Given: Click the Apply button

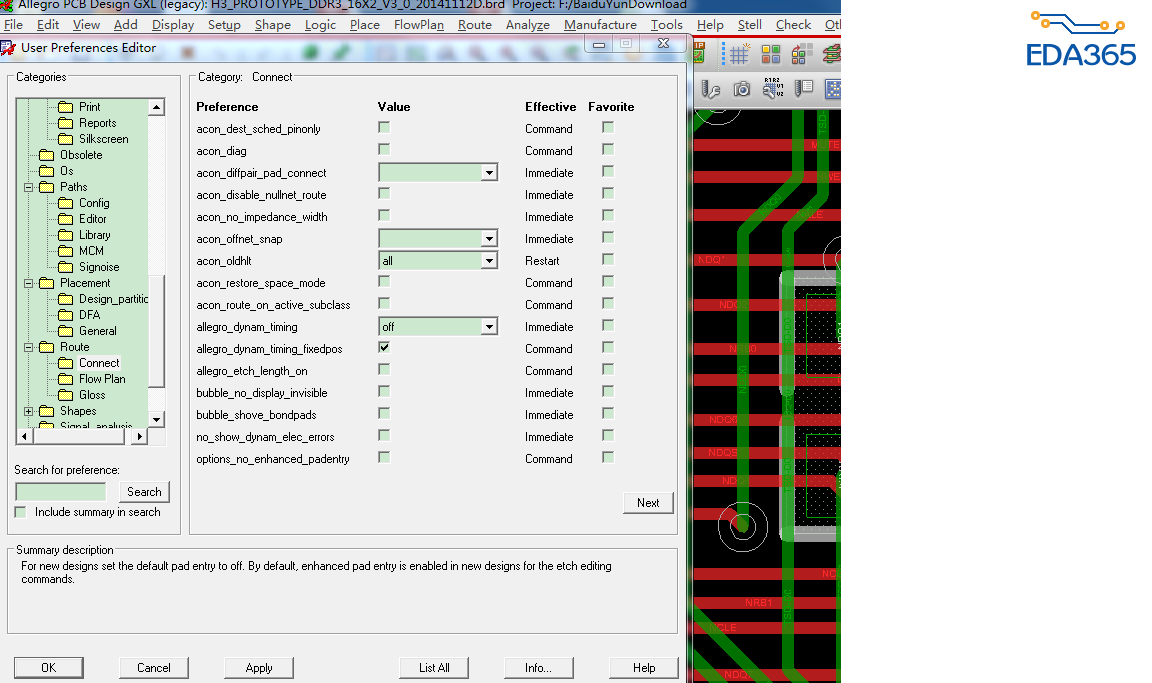Looking at the screenshot, I should 259,668.
